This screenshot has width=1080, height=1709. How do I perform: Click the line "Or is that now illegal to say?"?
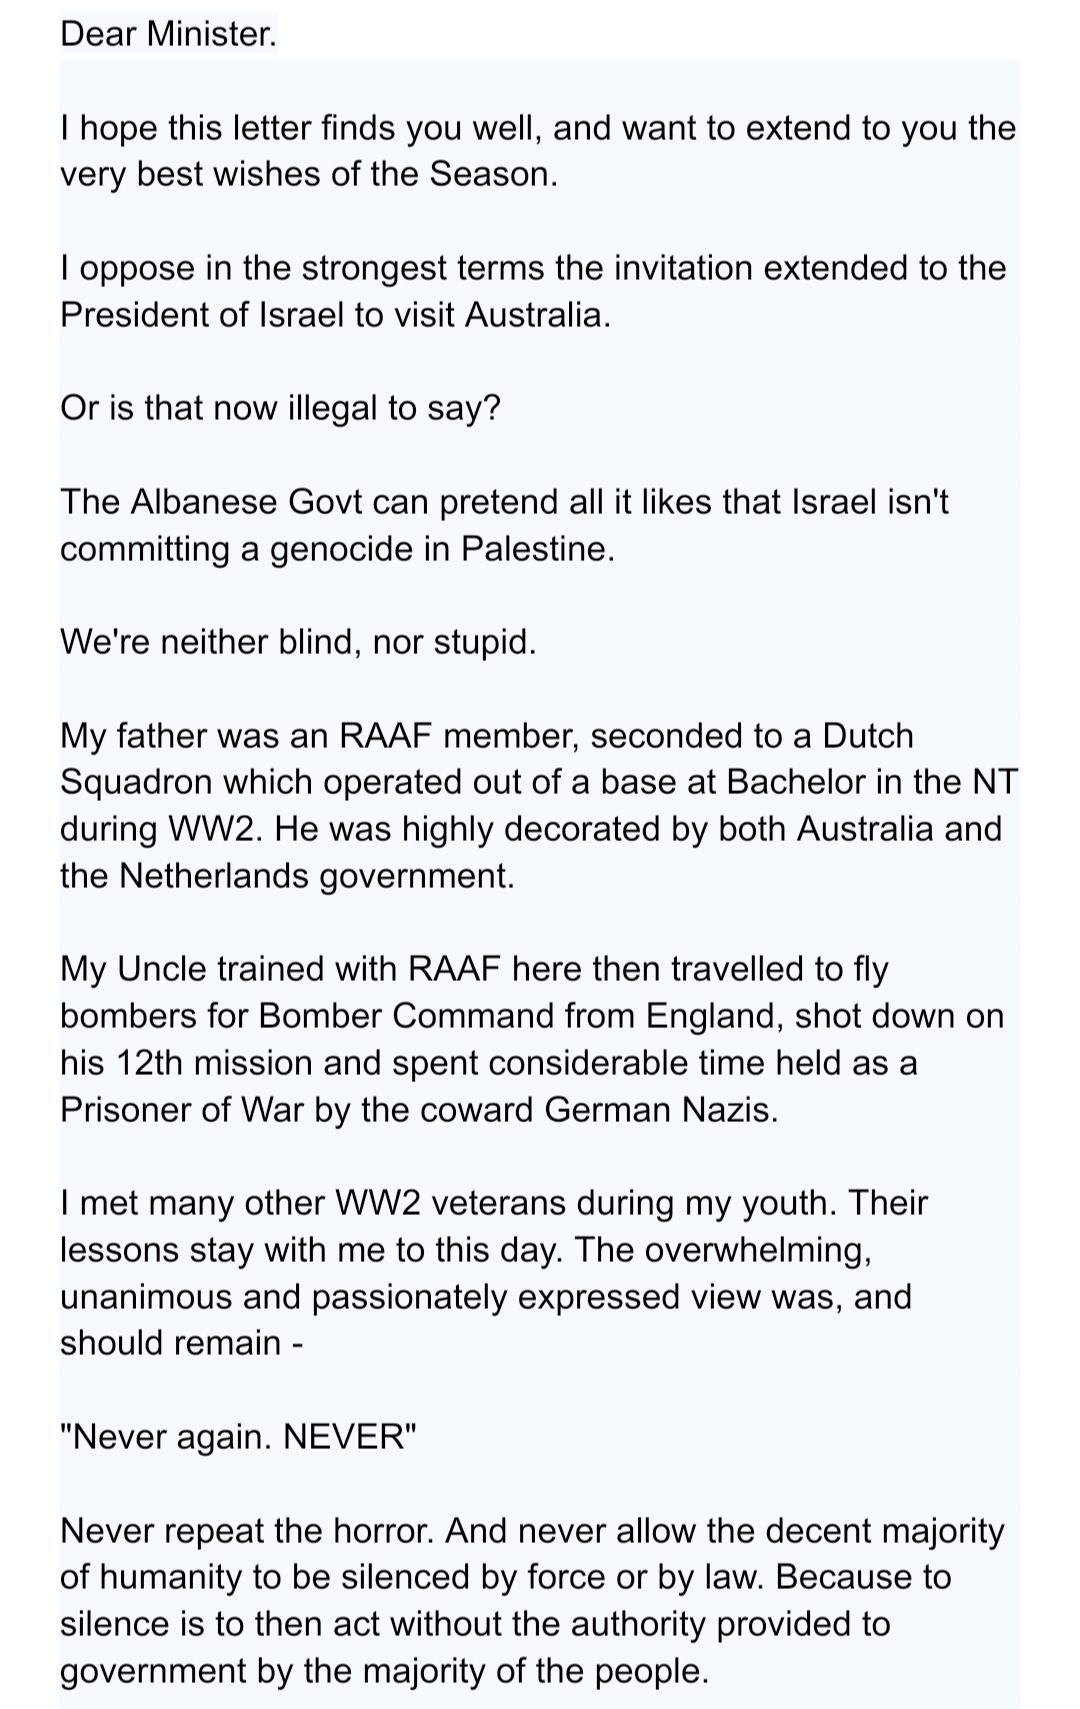tap(280, 408)
